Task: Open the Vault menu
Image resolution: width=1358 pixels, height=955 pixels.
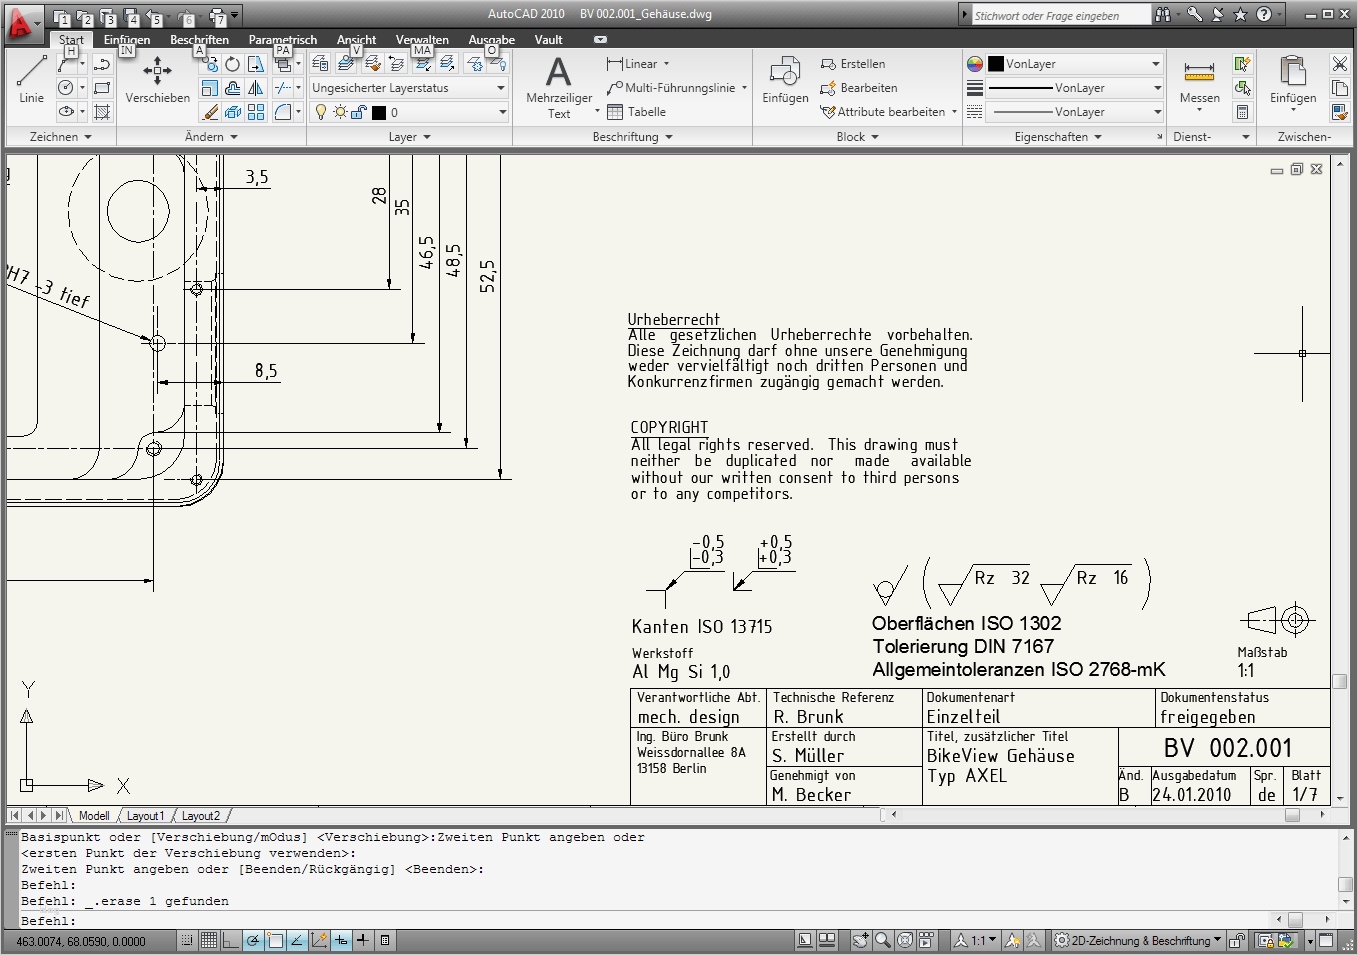Action: click(x=548, y=39)
